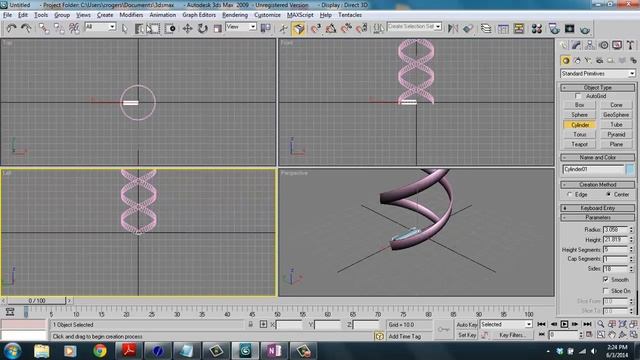Click the time slider 0 / 100

coord(37,300)
